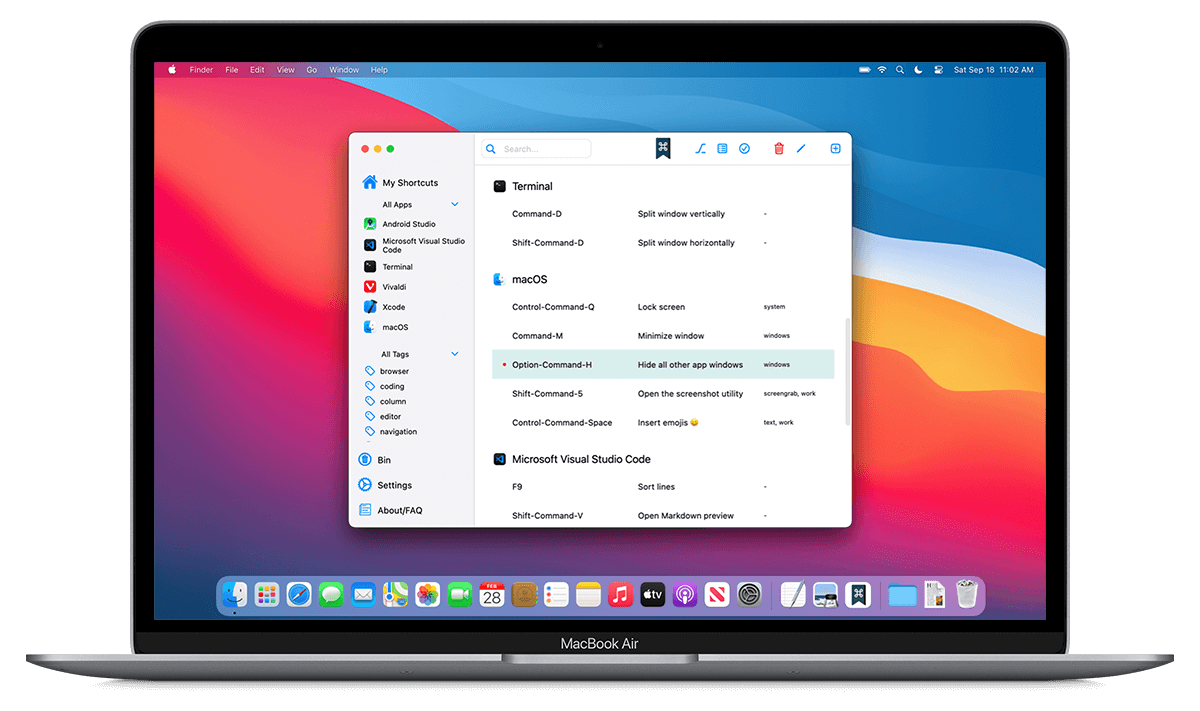Image resolution: width=1200 pixels, height=711 pixels.
Task: Open Messages from the Dock
Action: coord(331,595)
